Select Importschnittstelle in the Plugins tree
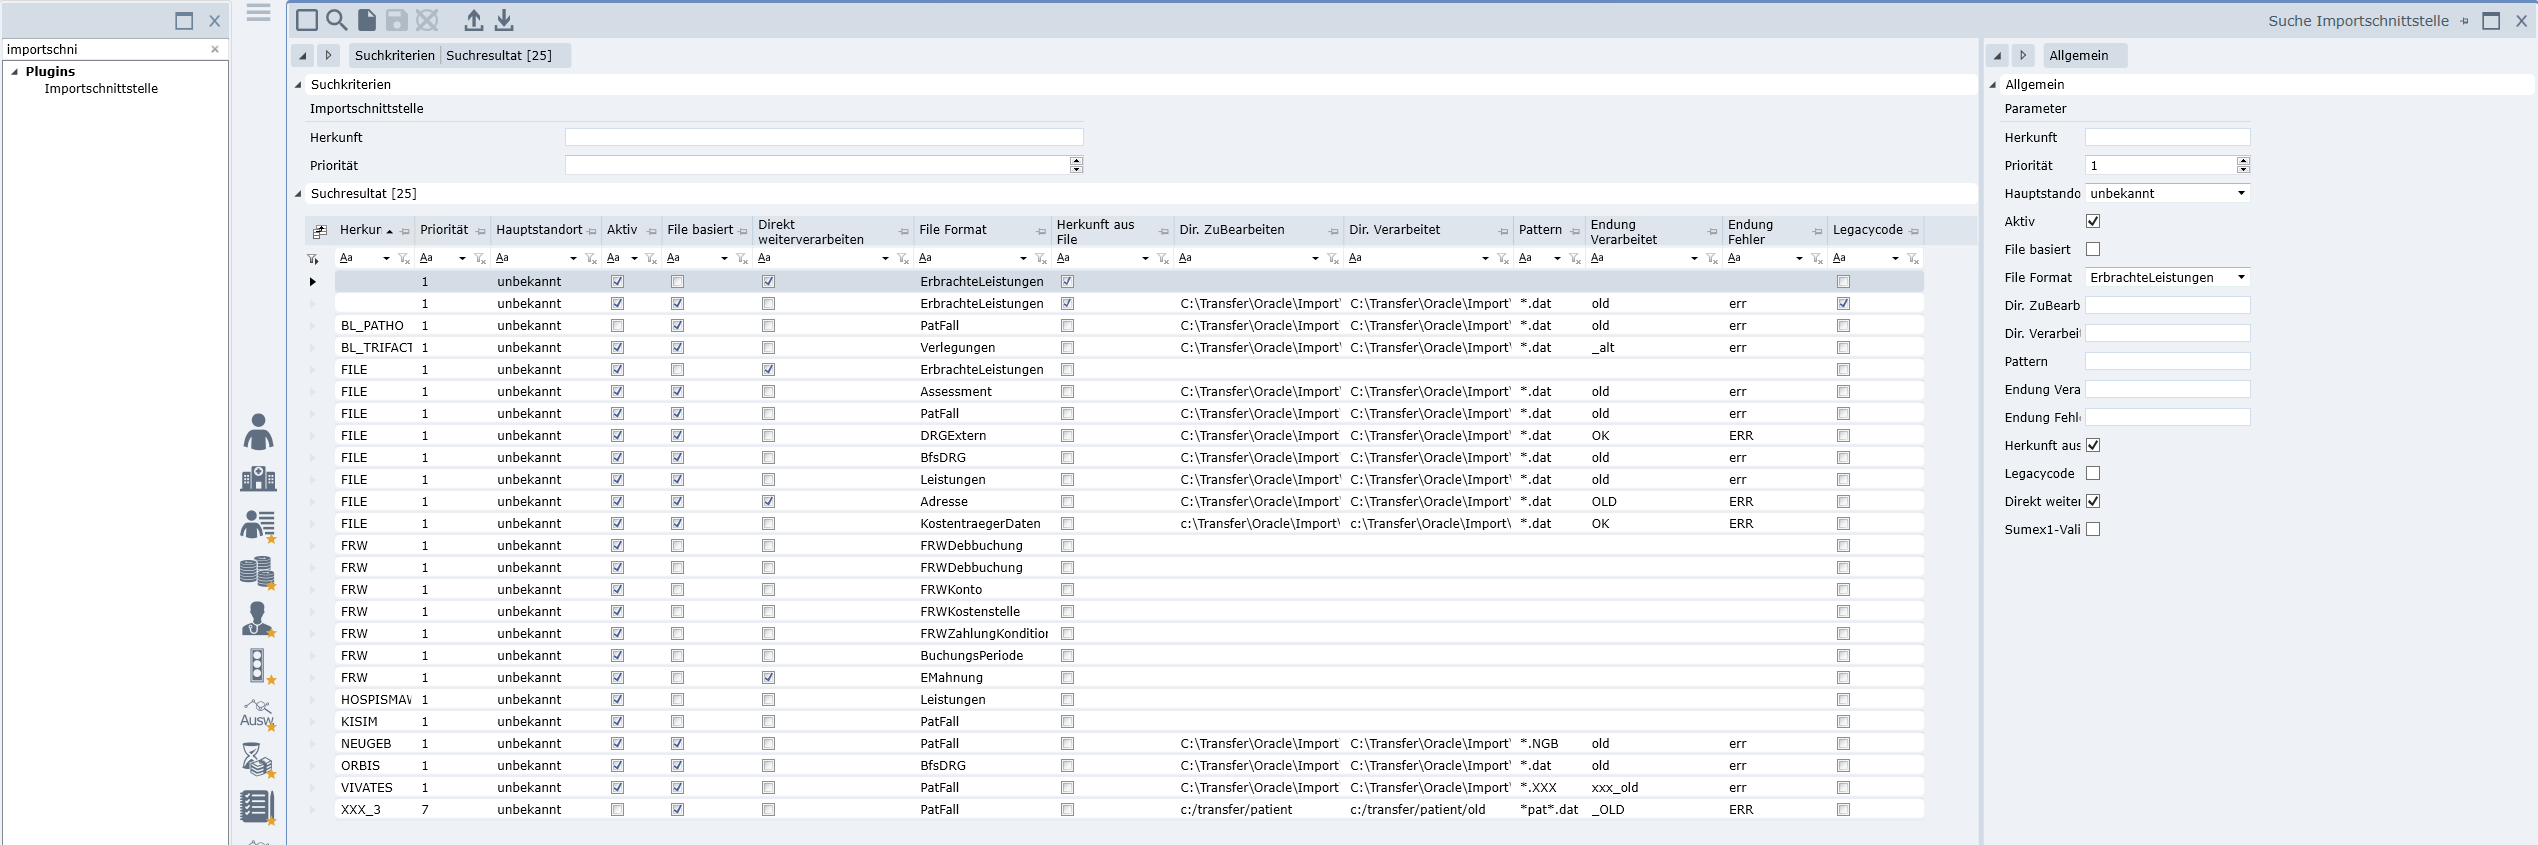Image resolution: width=2538 pixels, height=845 pixels. tap(101, 89)
